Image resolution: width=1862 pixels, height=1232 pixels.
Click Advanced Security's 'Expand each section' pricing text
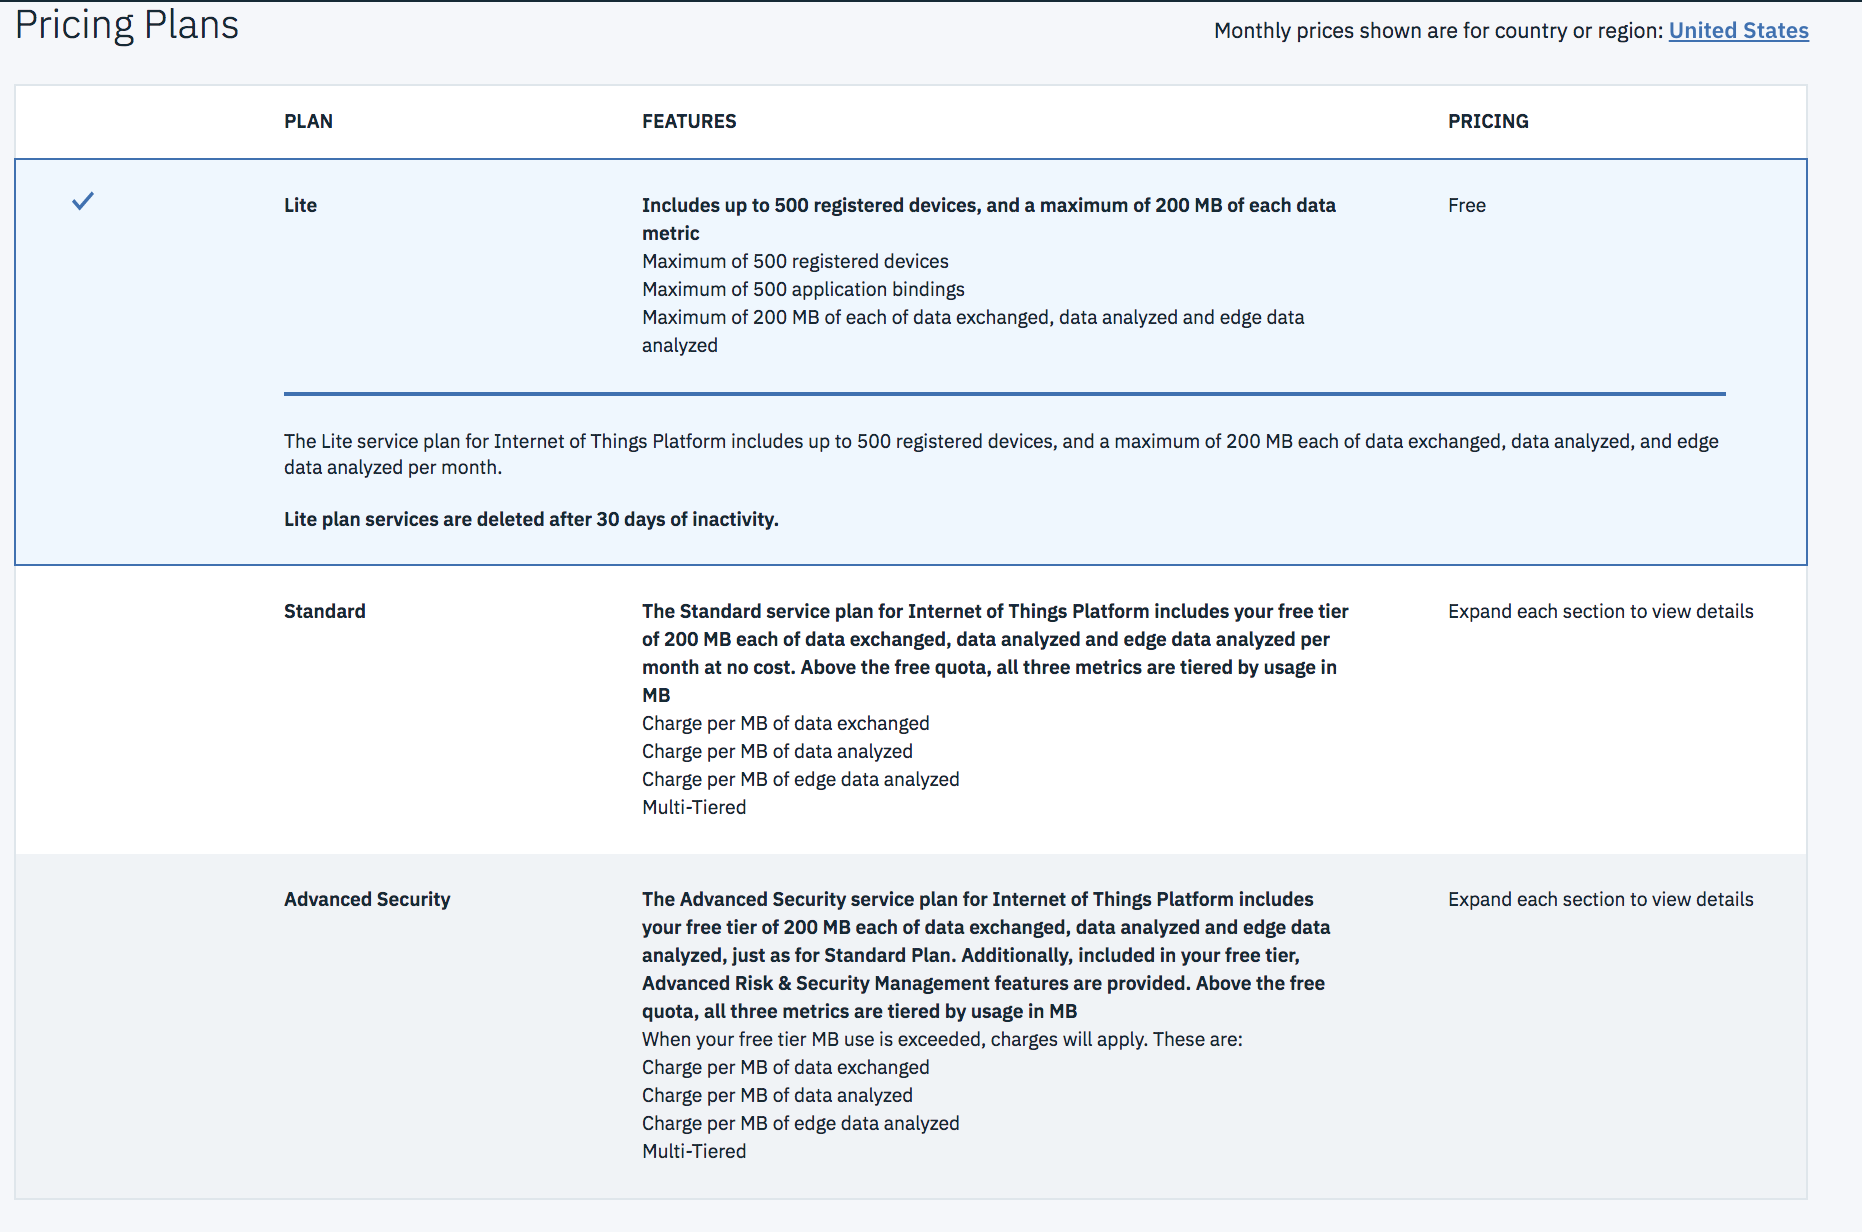[1601, 899]
